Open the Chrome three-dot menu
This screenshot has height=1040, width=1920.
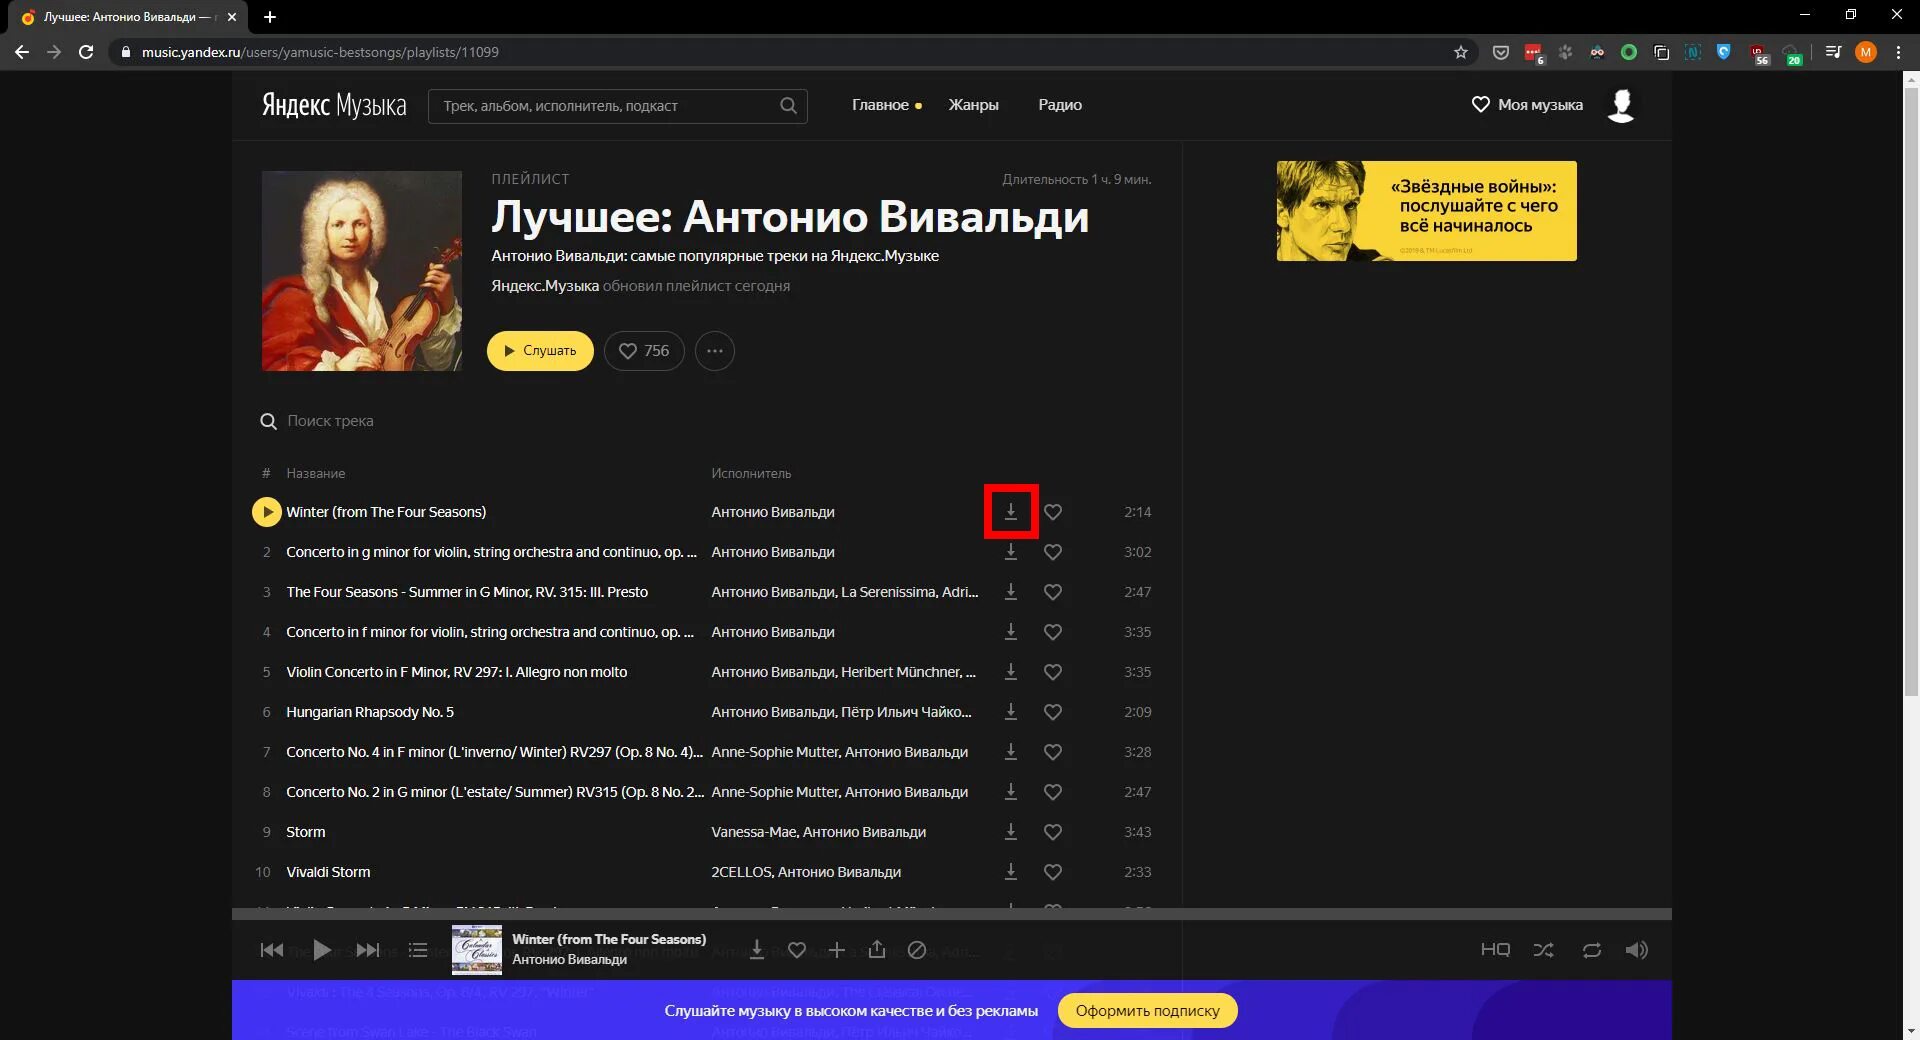(1898, 52)
